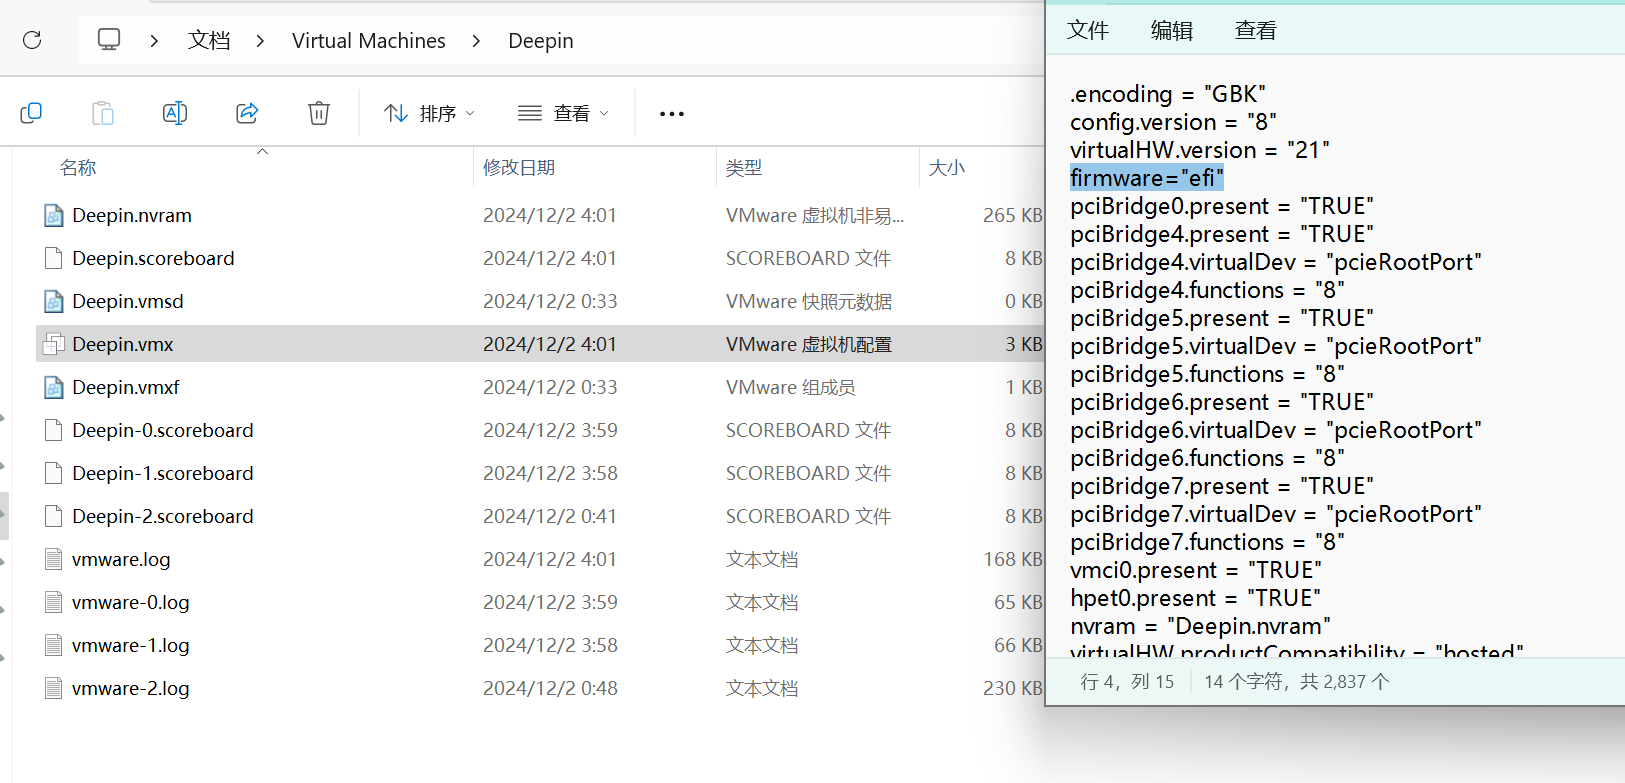Image resolution: width=1625 pixels, height=783 pixels.
Task: Click 行 4, 列 15 in Notepad status bar
Action: point(1127,681)
